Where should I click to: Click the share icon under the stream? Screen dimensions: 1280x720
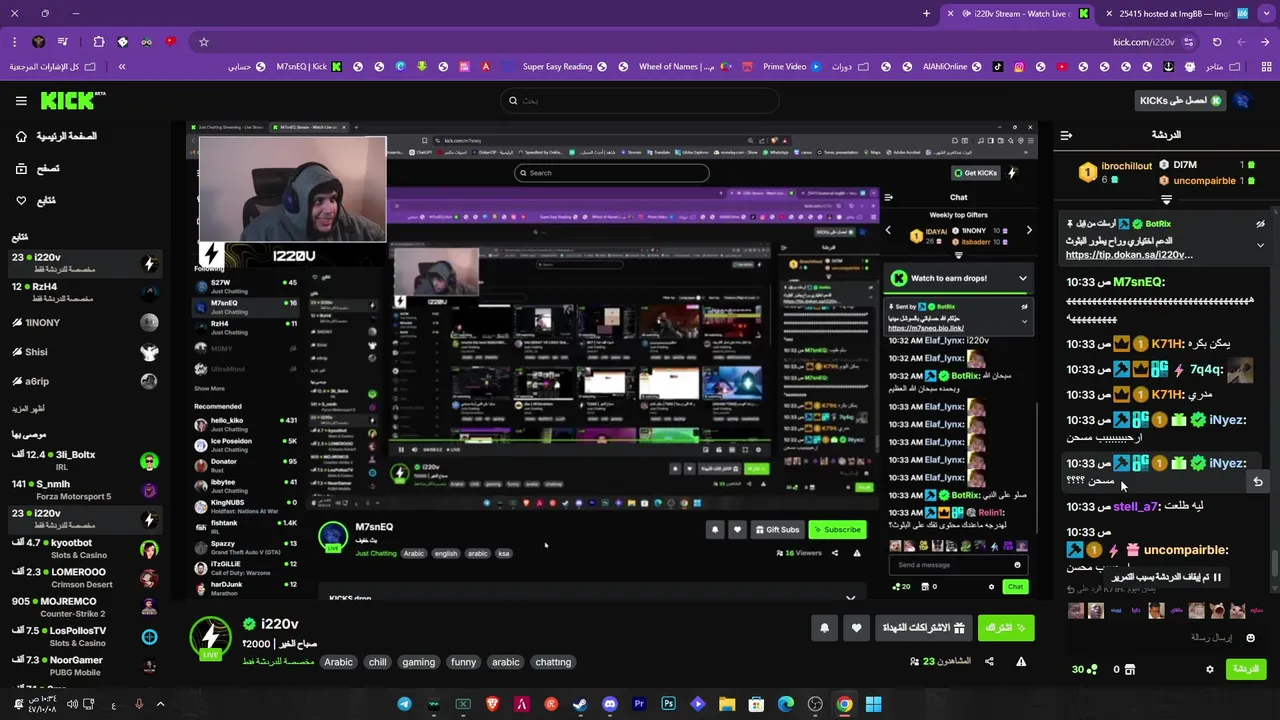[989, 661]
